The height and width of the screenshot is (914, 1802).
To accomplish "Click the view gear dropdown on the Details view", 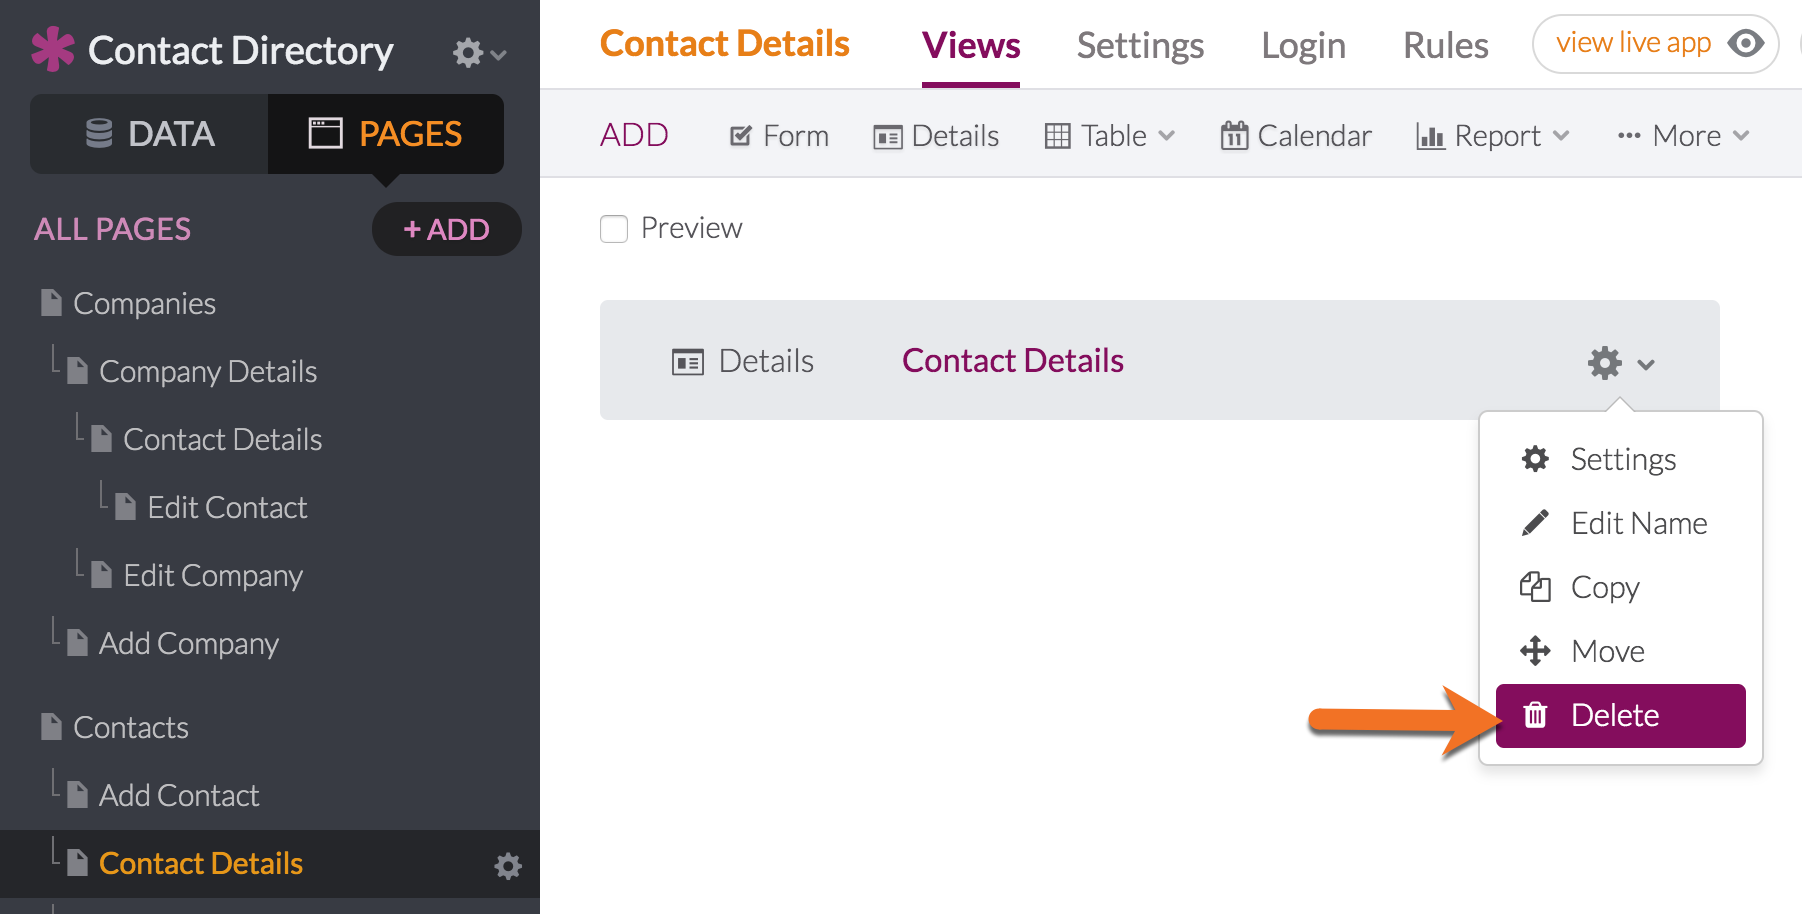I will pos(1621,362).
